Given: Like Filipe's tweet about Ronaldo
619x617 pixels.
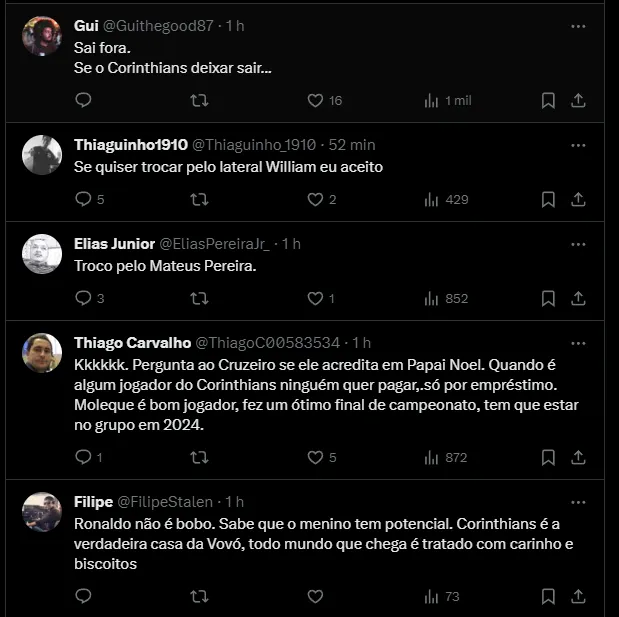Looking at the screenshot, I should coord(315,596).
